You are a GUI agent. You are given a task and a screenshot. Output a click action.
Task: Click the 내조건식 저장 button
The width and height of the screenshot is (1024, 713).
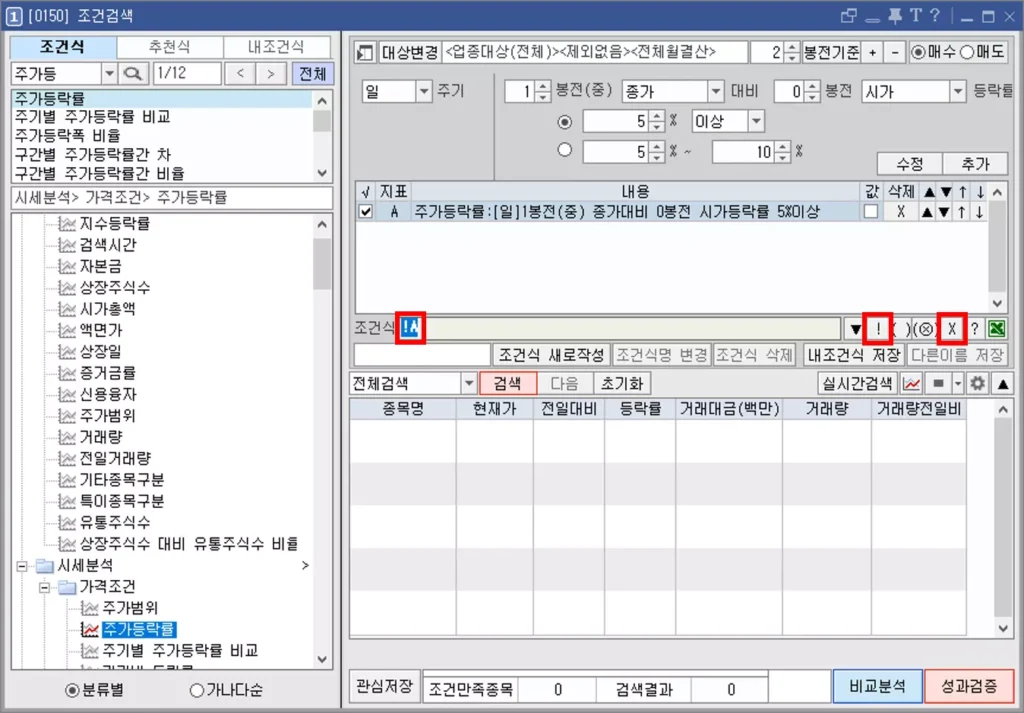click(854, 355)
